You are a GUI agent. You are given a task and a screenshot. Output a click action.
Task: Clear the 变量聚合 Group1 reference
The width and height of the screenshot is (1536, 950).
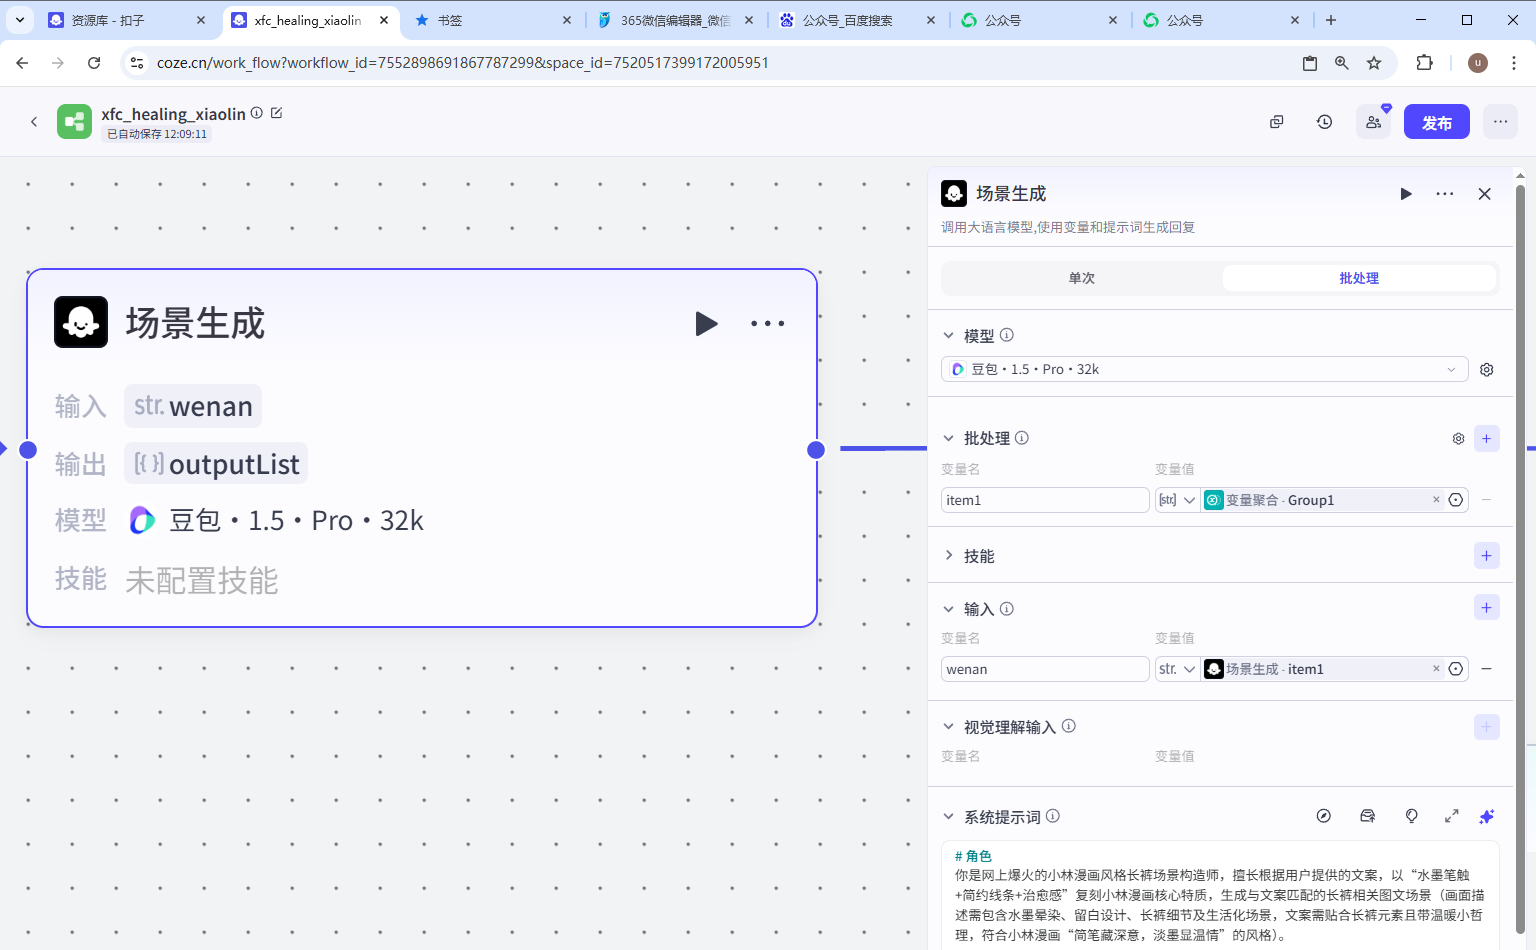(x=1436, y=499)
